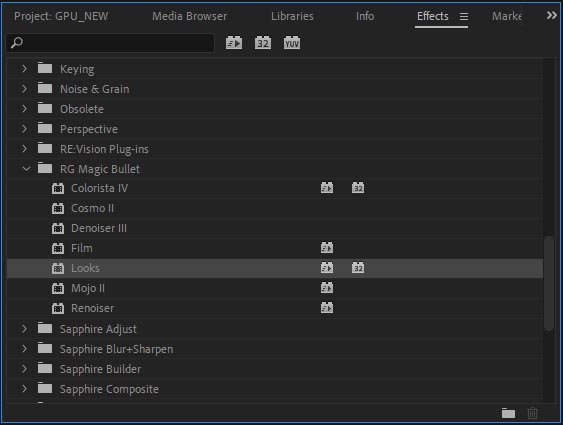Click the Film effect icon
The image size is (563, 425).
(x=58, y=248)
